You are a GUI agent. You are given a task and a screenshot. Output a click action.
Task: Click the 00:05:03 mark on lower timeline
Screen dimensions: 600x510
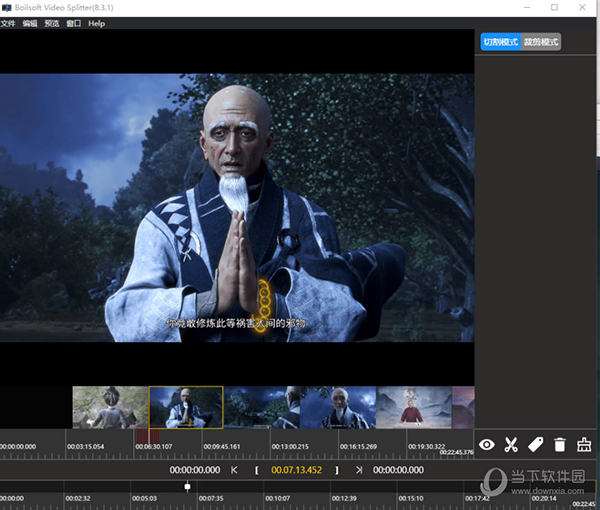(144, 499)
